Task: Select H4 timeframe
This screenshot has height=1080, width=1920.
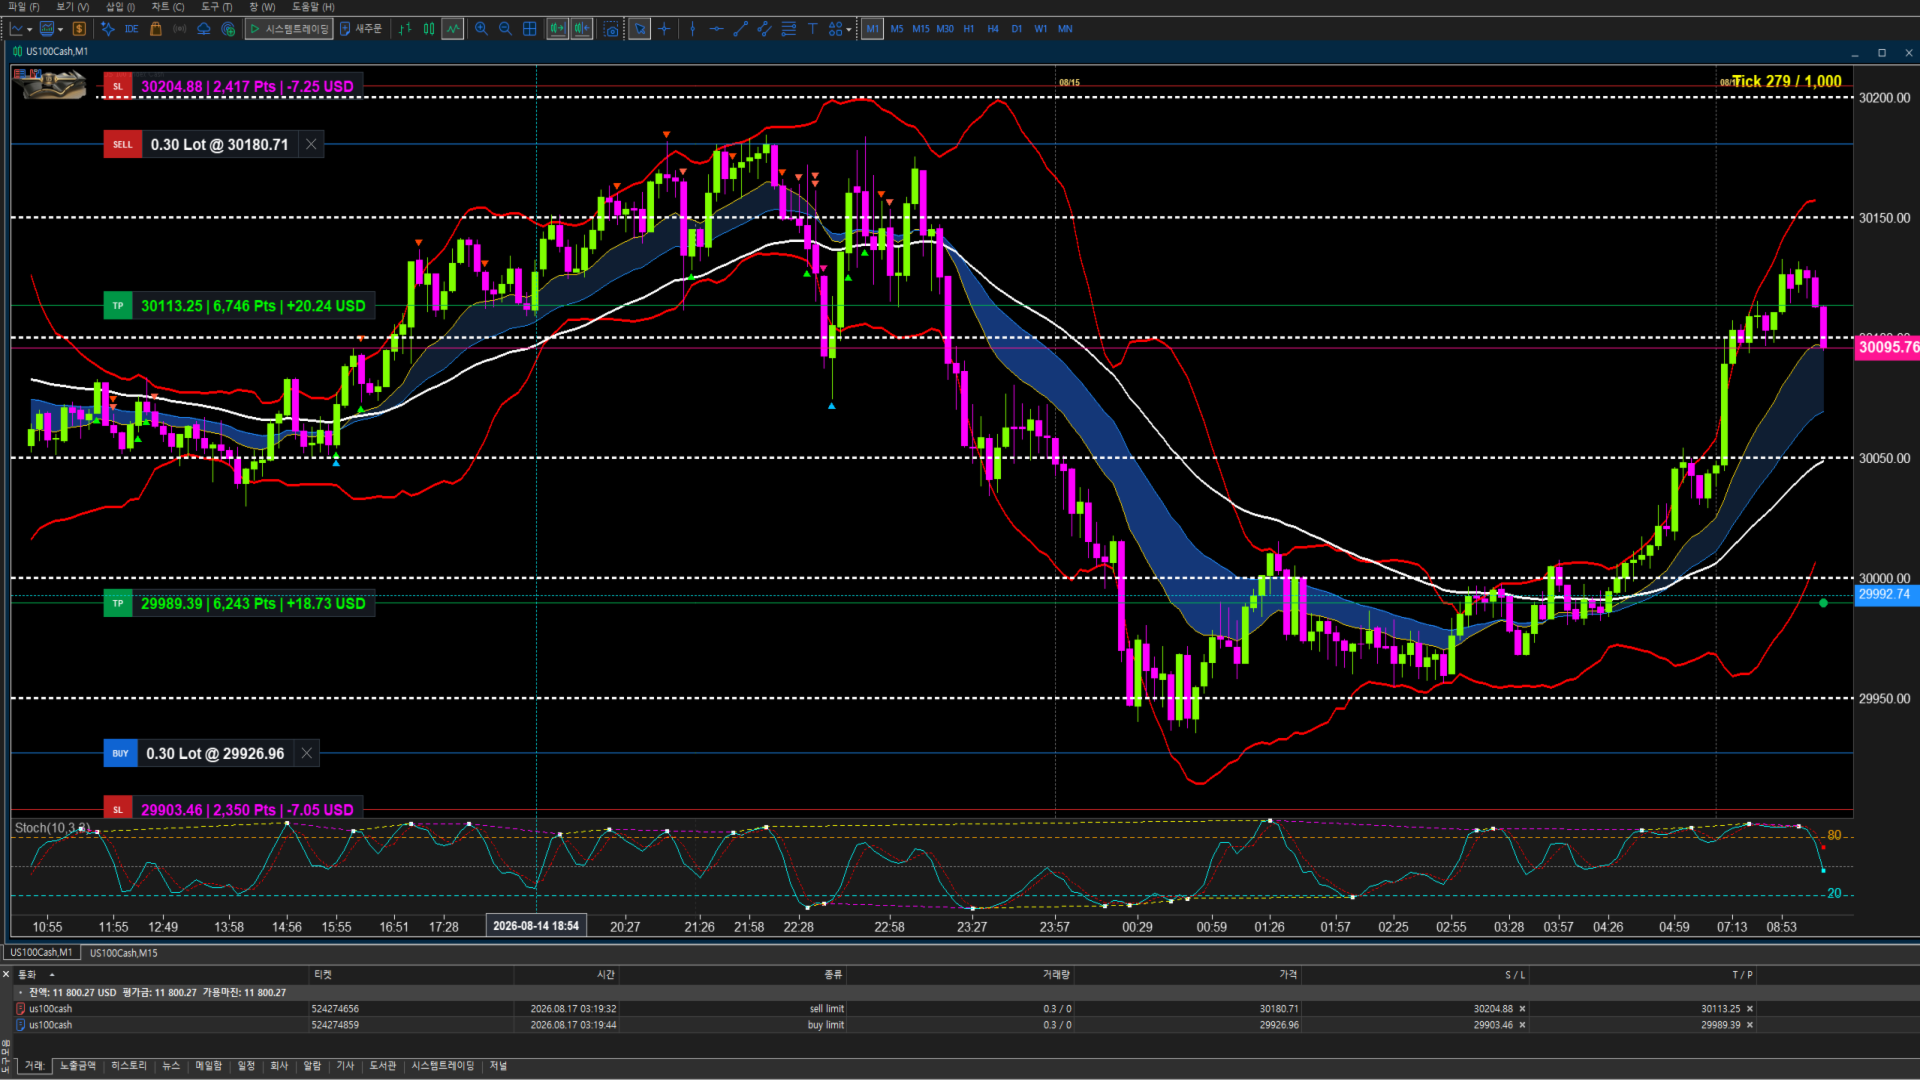Action: click(993, 29)
